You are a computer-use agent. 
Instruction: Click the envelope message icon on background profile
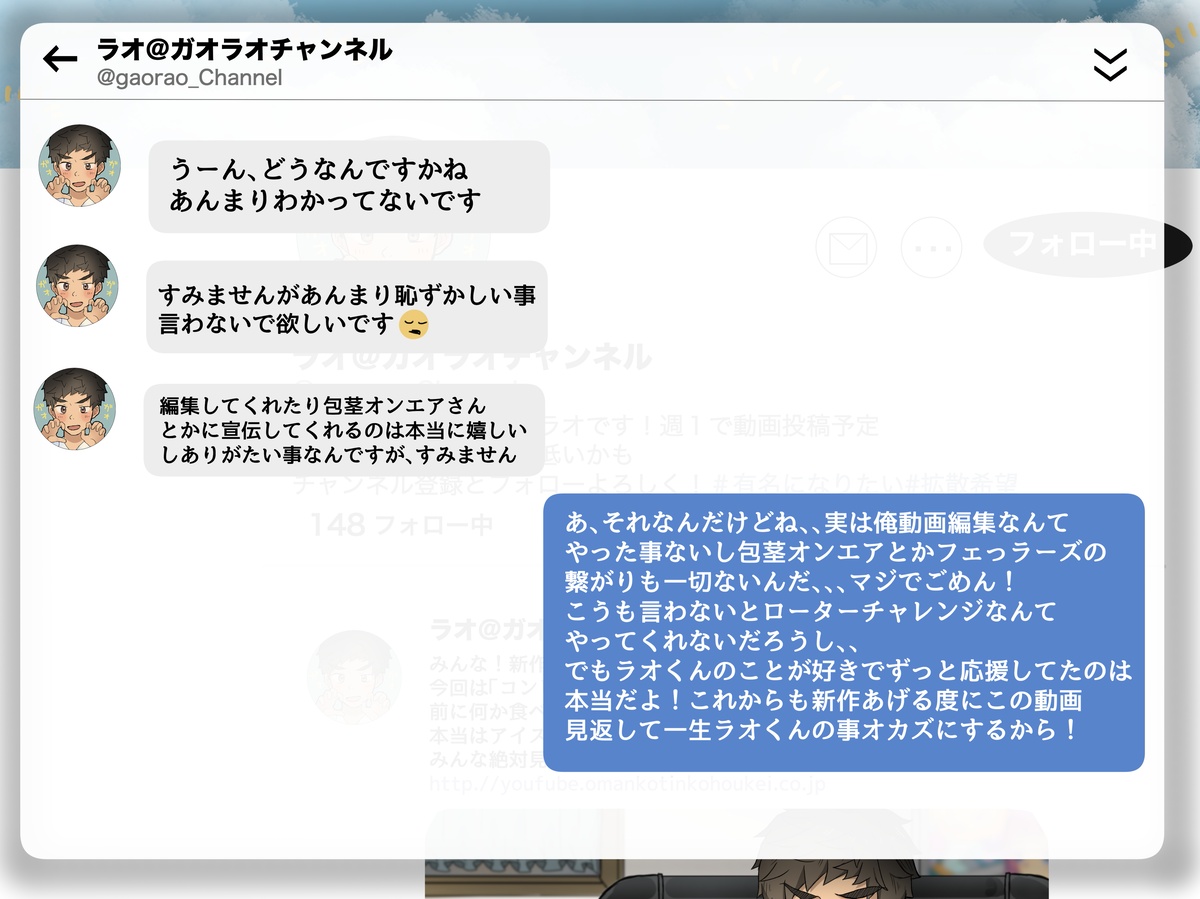coord(845,247)
